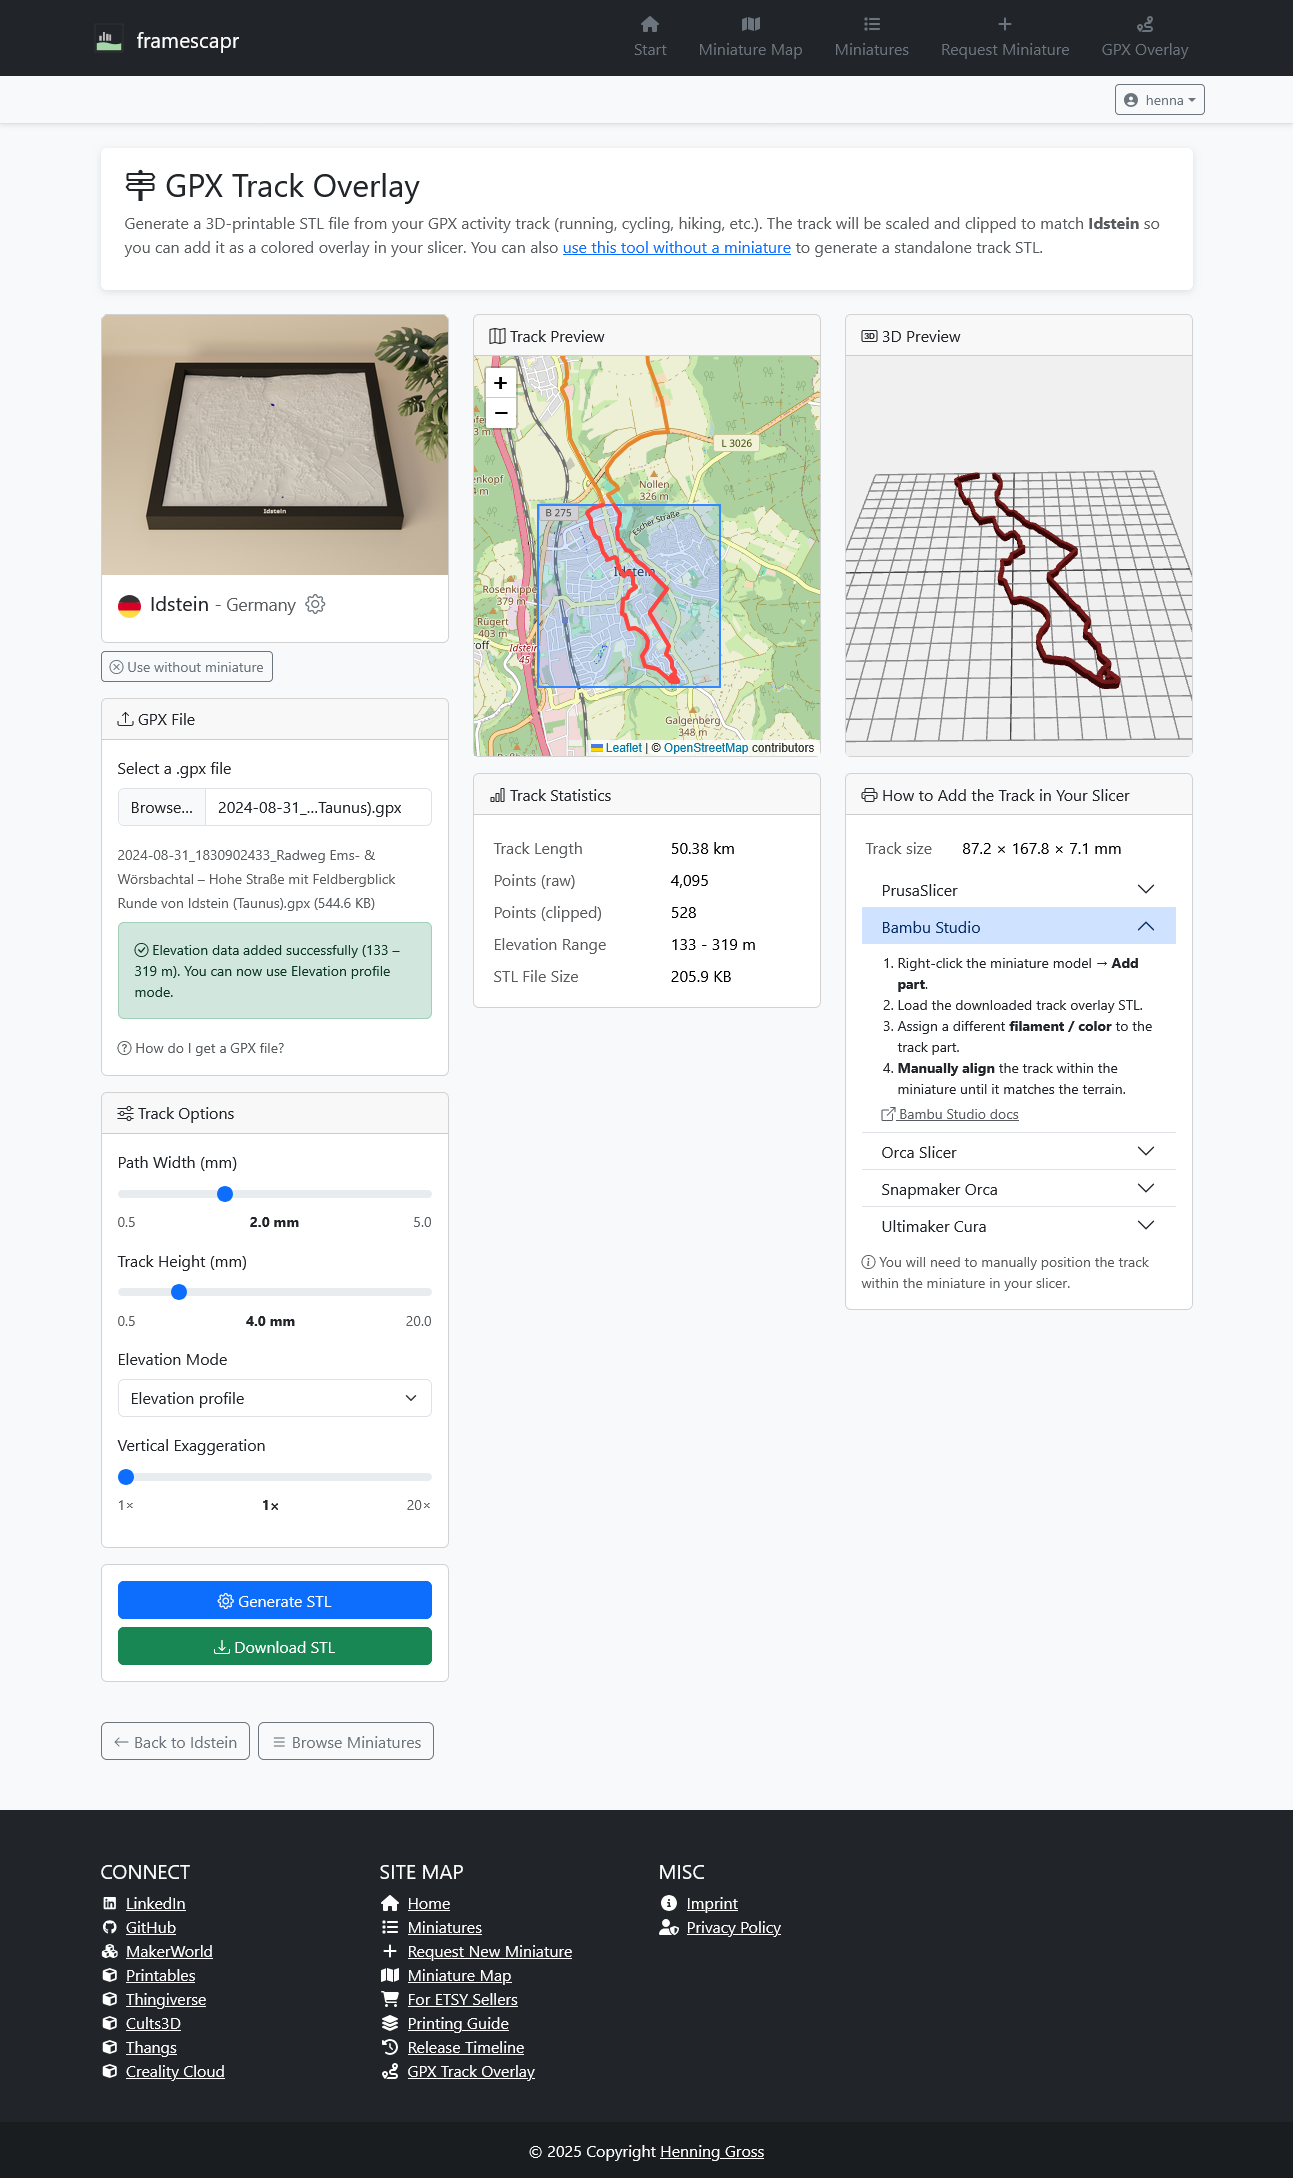Zoom in on the track preview map
Viewport: 1293px width, 2178px height.
[501, 383]
